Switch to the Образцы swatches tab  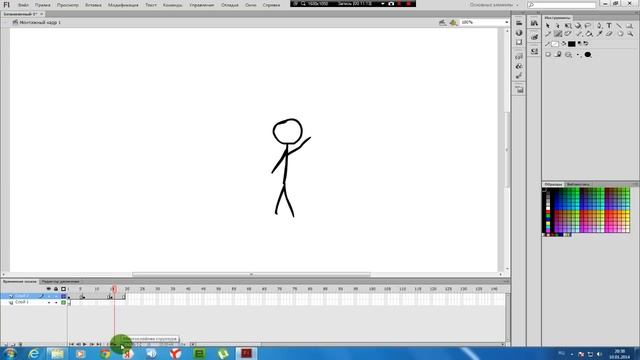tap(553, 184)
